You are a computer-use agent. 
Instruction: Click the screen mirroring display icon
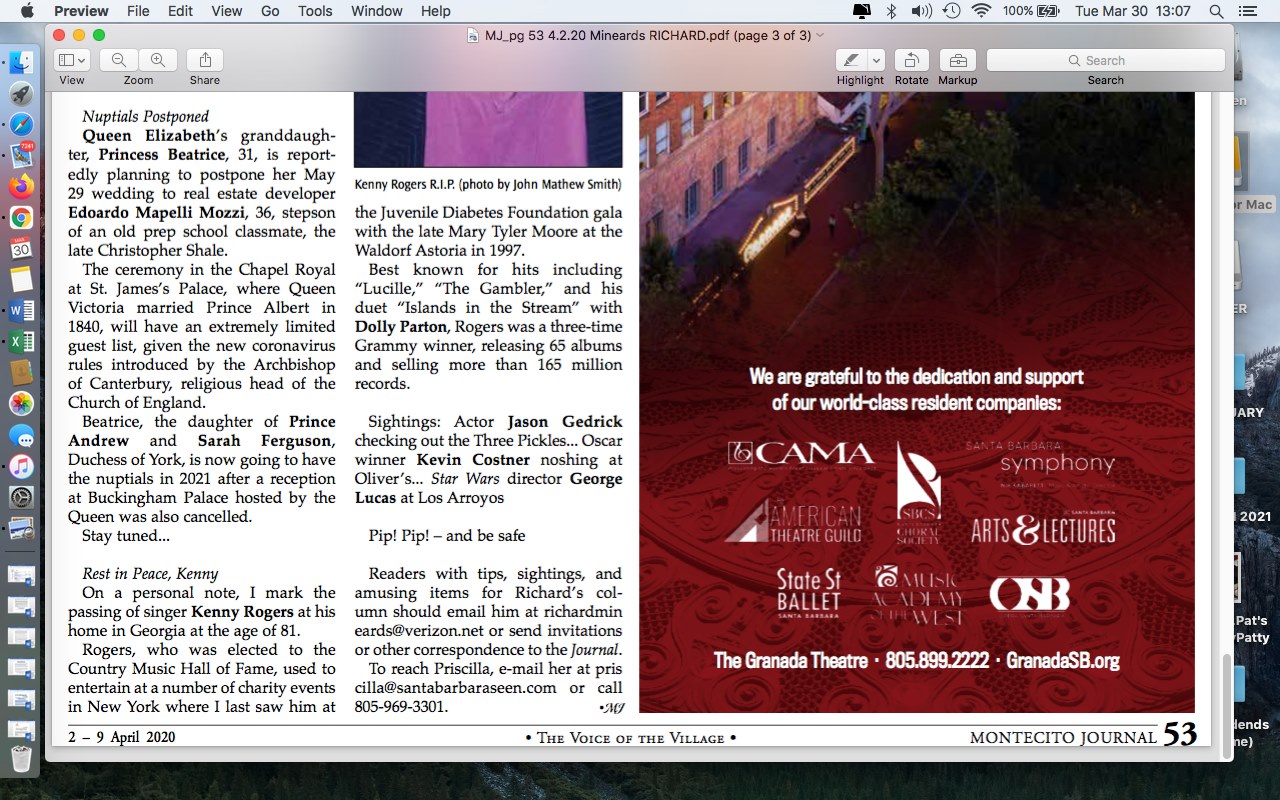click(x=861, y=11)
